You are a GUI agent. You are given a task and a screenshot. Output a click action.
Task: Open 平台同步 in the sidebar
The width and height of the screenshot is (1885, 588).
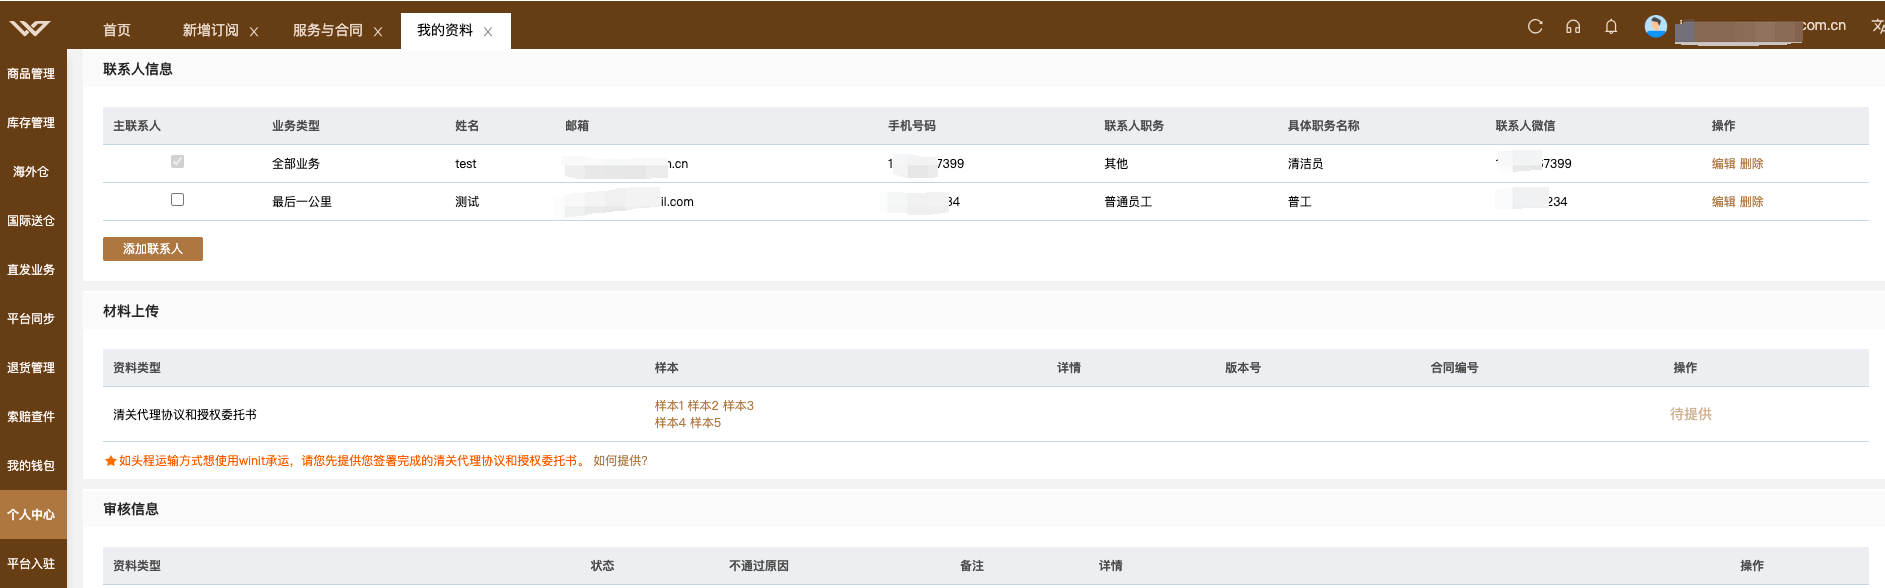coord(31,319)
